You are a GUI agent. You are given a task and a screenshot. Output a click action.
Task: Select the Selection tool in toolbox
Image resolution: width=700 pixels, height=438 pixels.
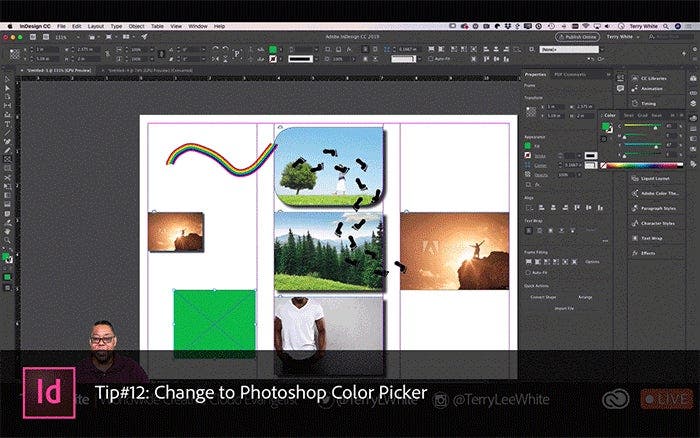8,79
